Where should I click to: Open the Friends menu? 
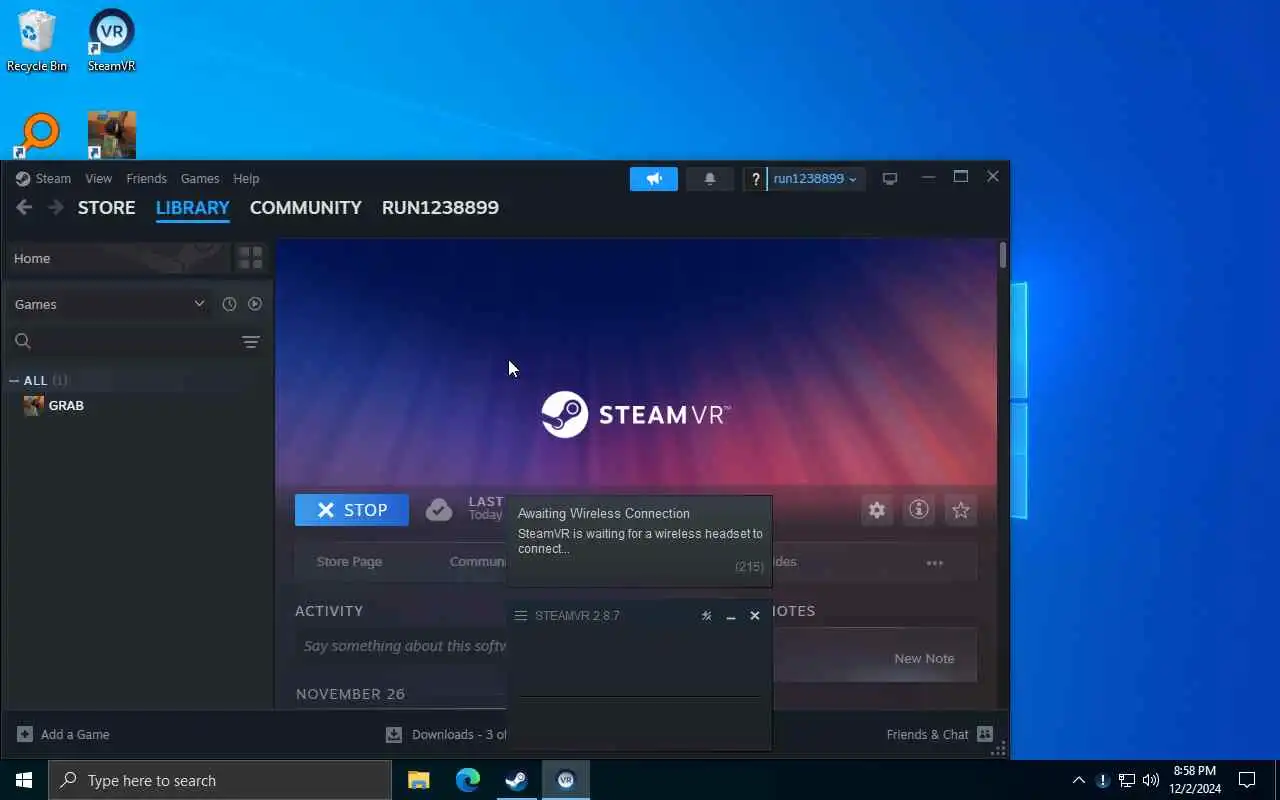tap(146, 178)
